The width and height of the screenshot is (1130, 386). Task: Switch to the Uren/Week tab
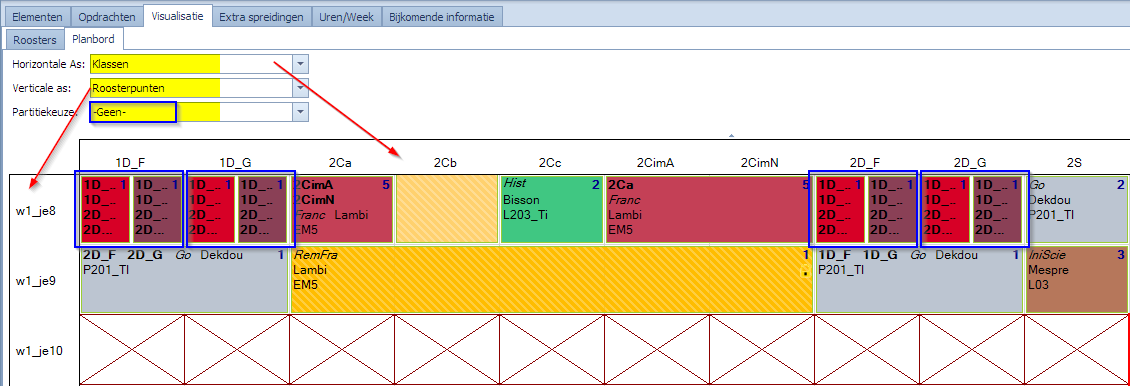tap(347, 17)
